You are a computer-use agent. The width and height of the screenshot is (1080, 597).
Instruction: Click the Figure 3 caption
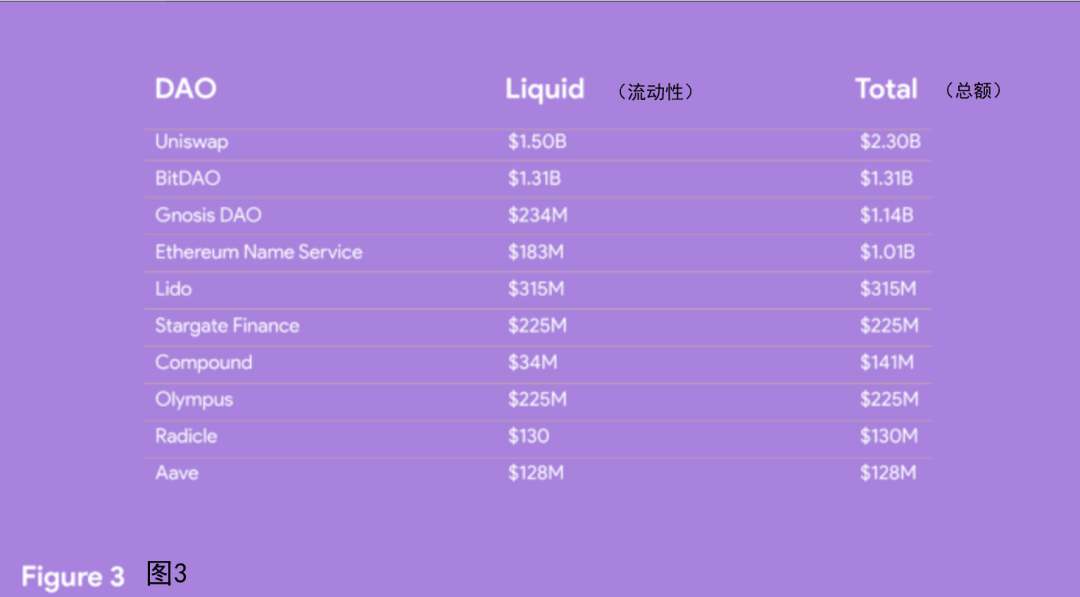click(72, 576)
